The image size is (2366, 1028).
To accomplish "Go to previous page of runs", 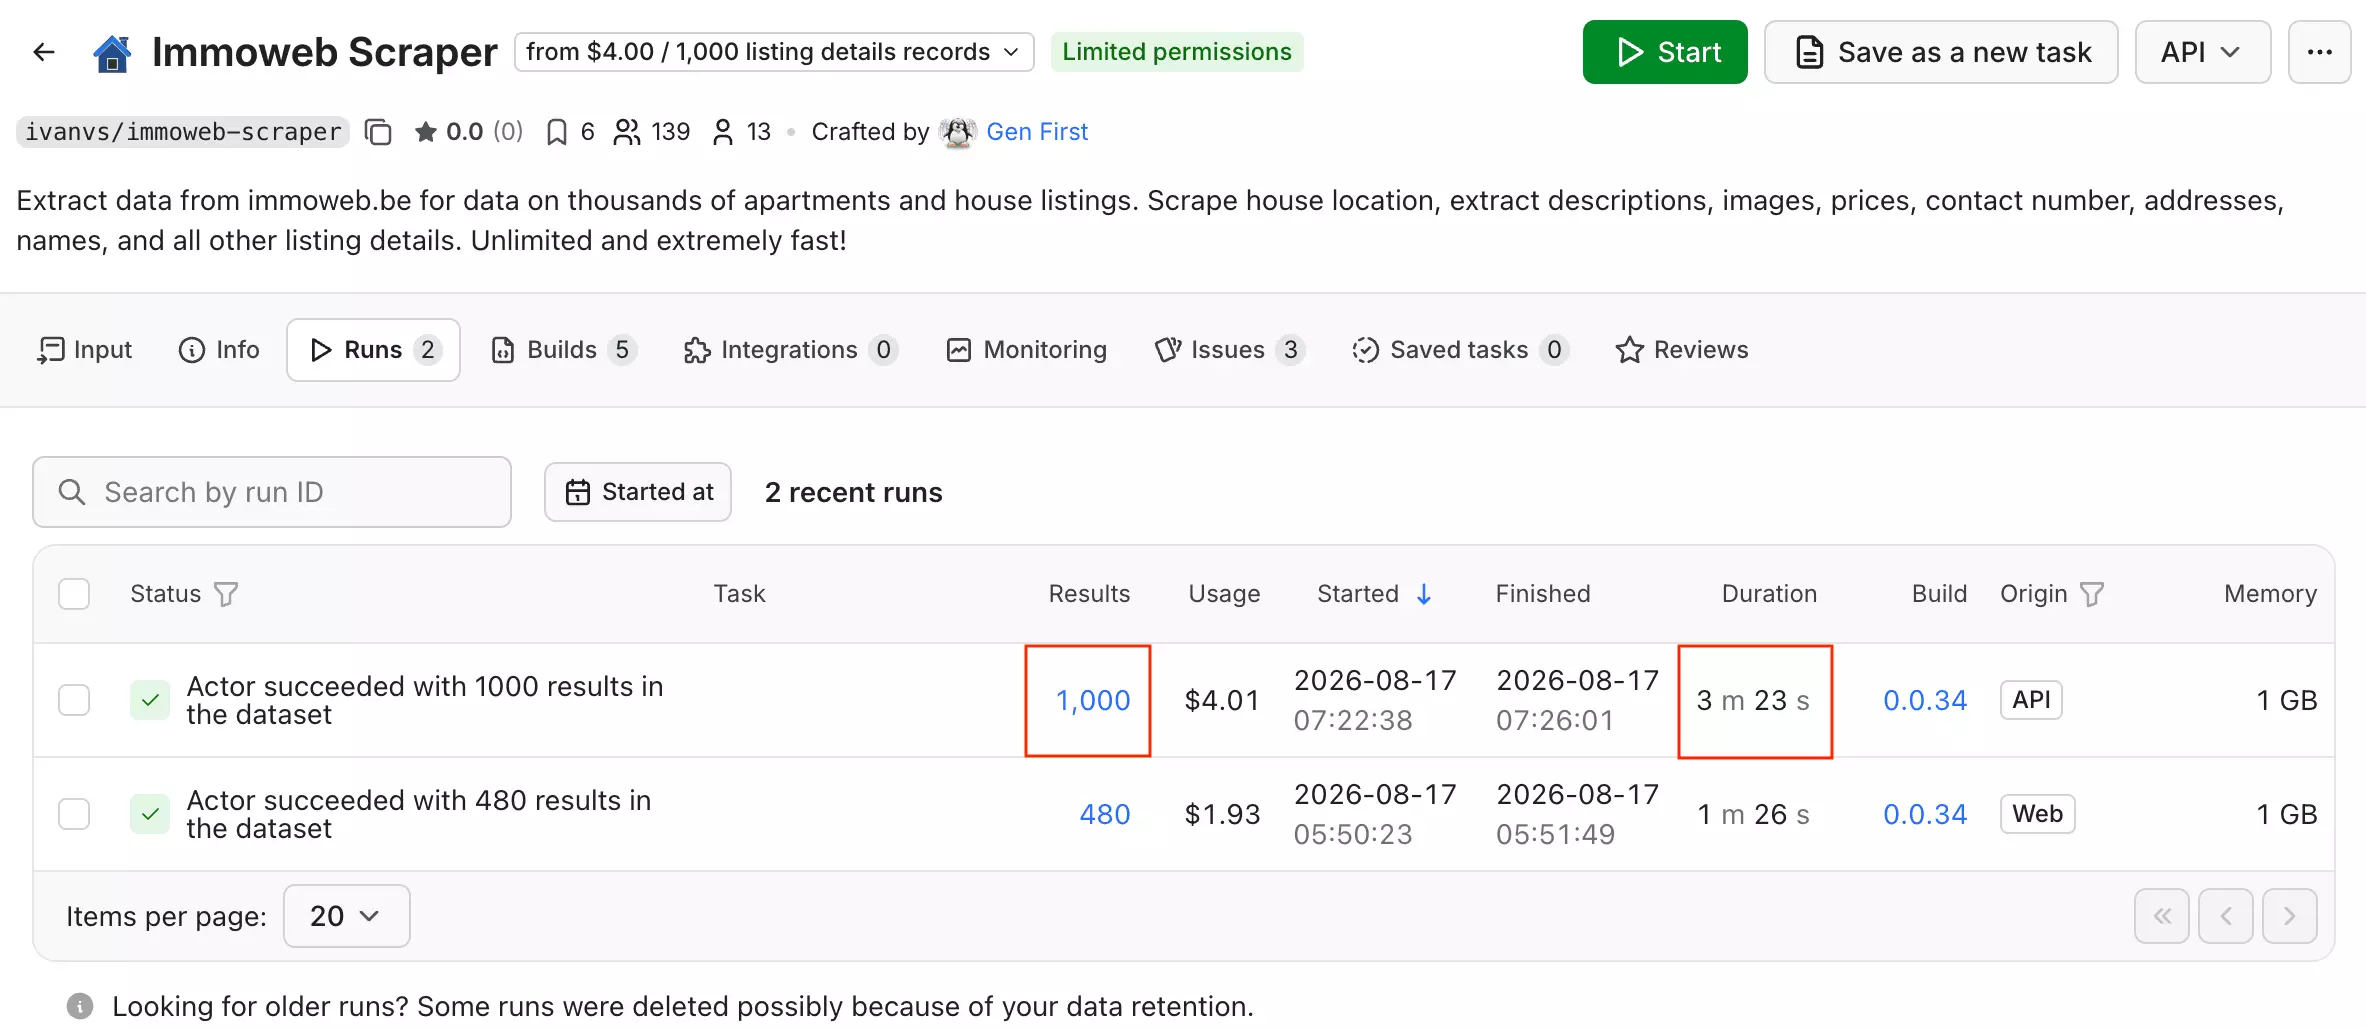I will pyautogui.click(x=2226, y=916).
